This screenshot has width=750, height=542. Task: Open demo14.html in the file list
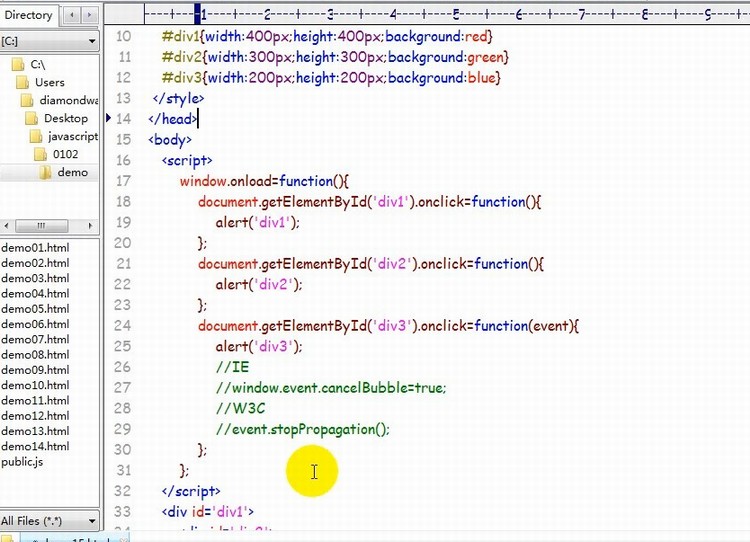(x=35, y=447)
